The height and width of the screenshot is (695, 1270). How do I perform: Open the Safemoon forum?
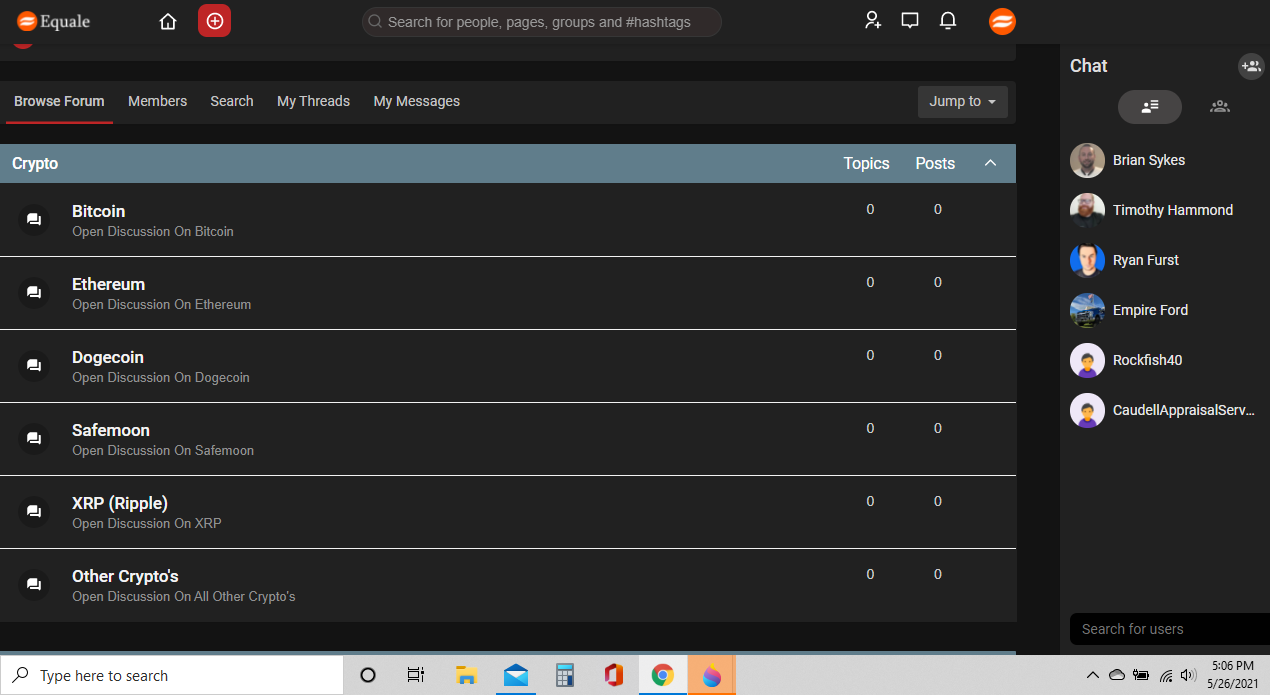pyautogui.click(x=111, y=430)
